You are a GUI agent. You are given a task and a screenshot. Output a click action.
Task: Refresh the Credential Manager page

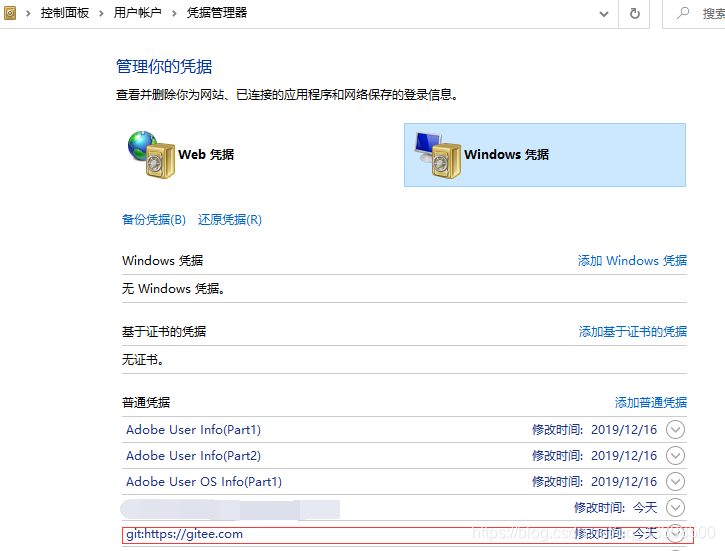pos(635,13)
